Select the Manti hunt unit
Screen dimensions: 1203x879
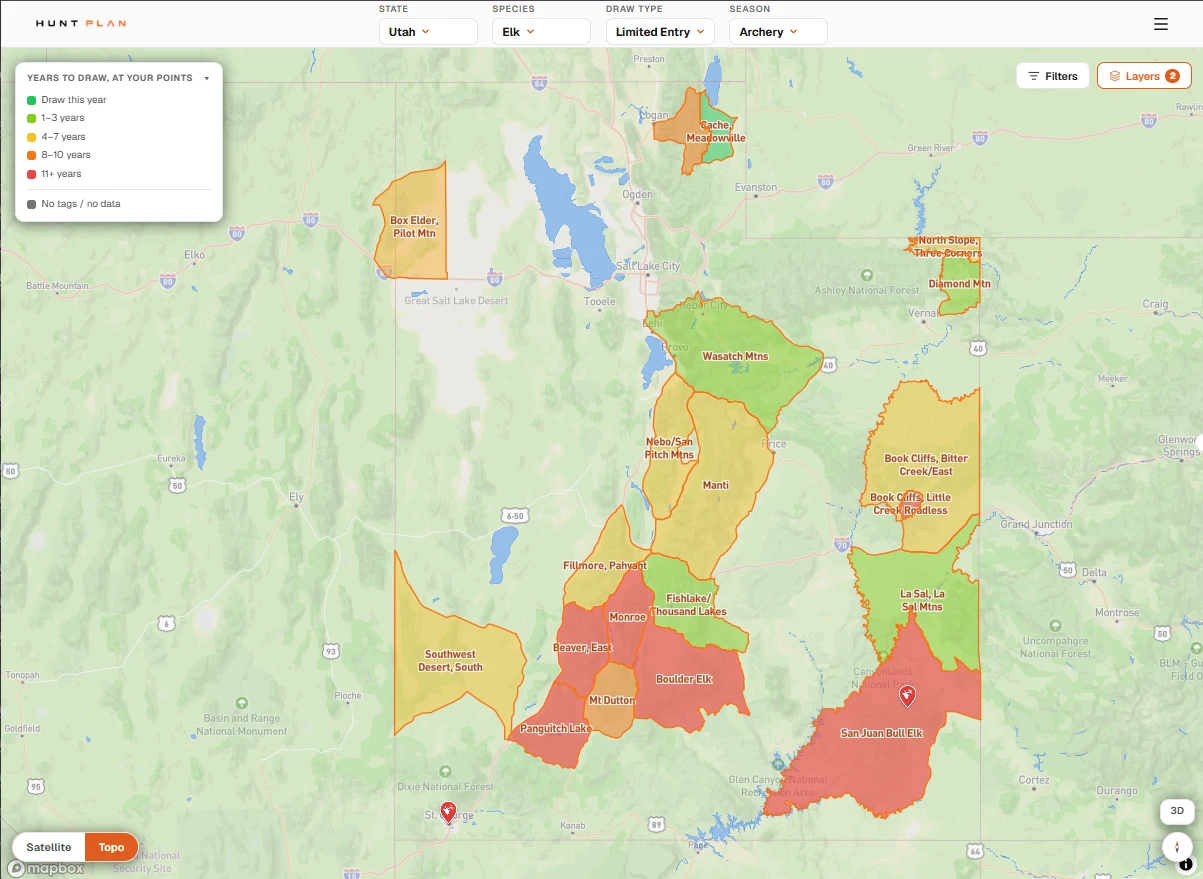pyautogui.click(x=716, y=485)
